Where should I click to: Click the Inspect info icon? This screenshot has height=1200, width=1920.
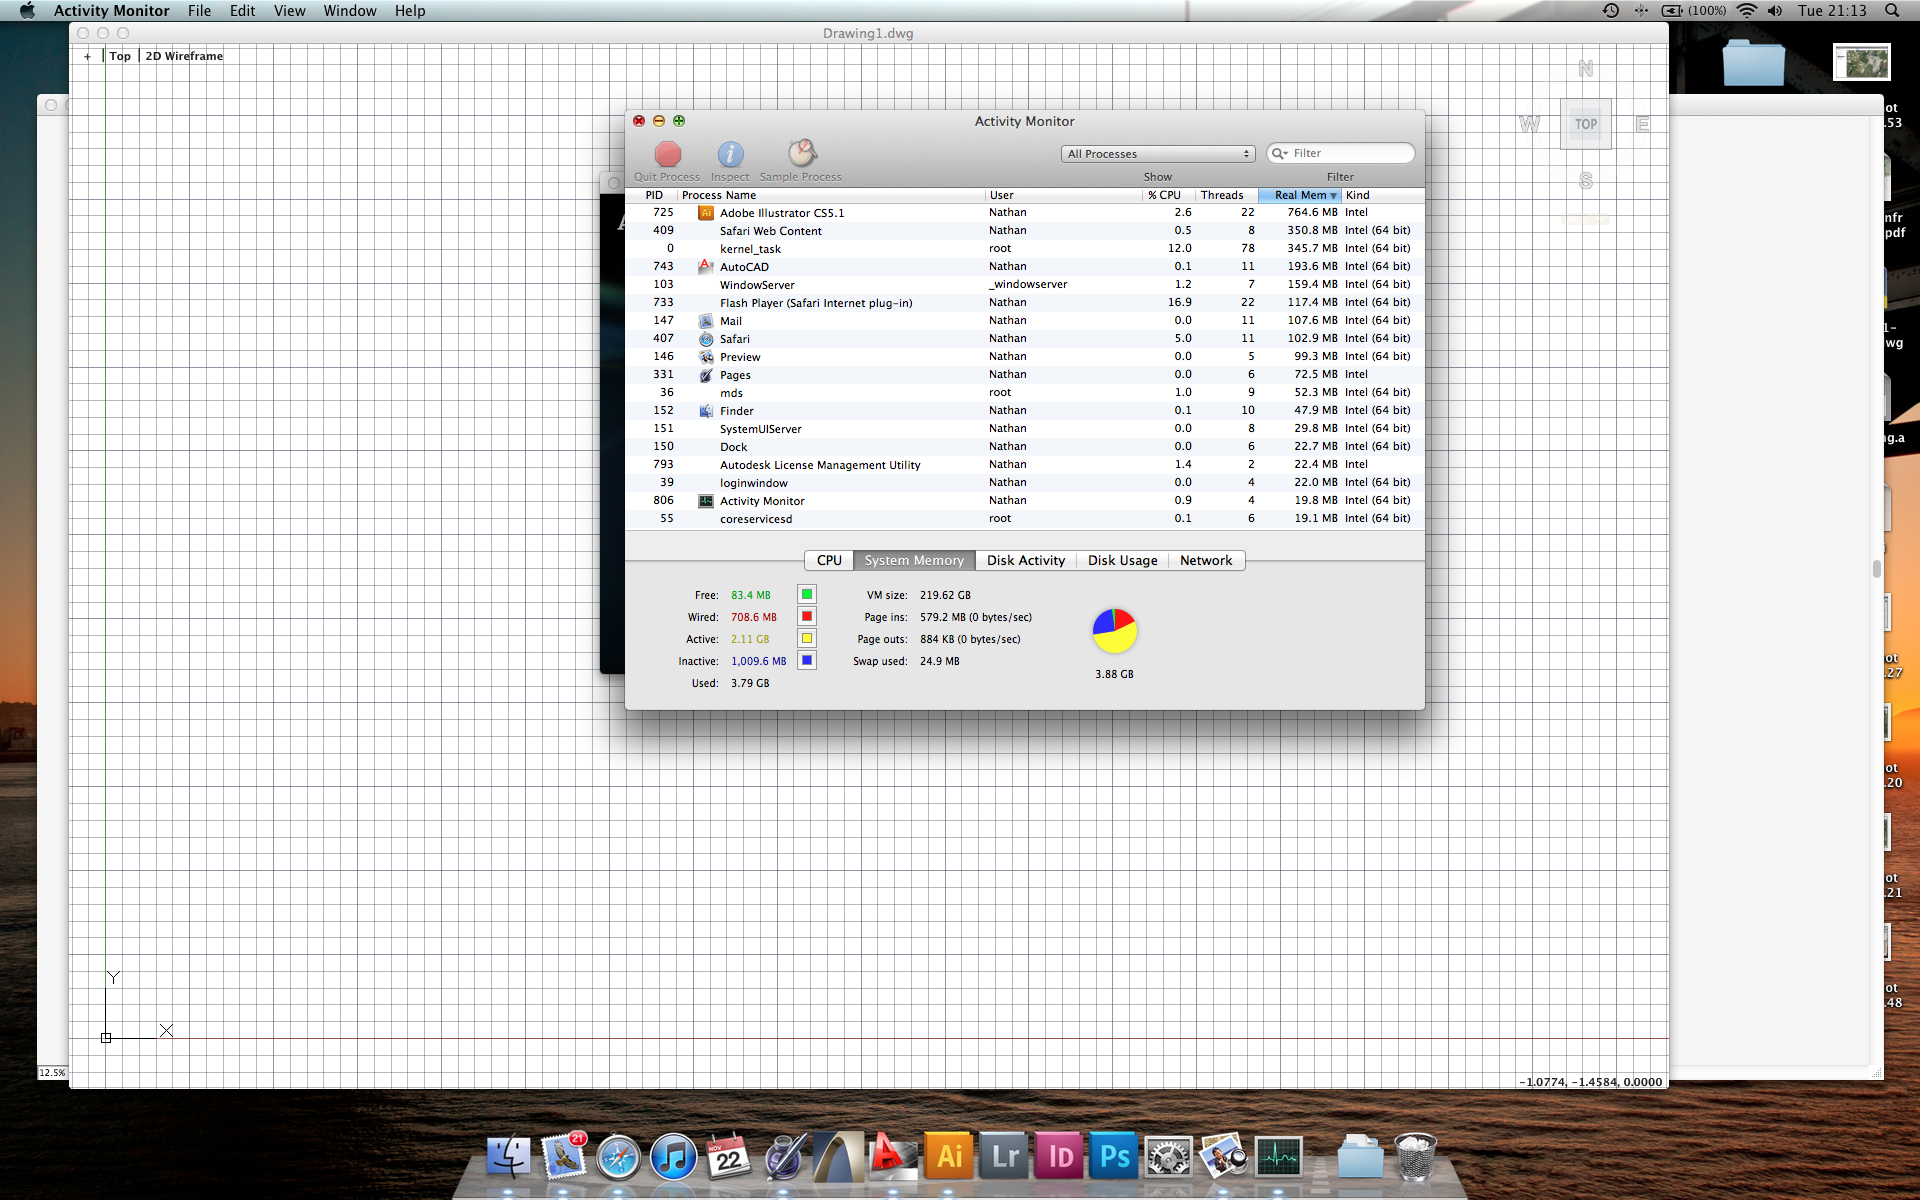pos(730,154)
